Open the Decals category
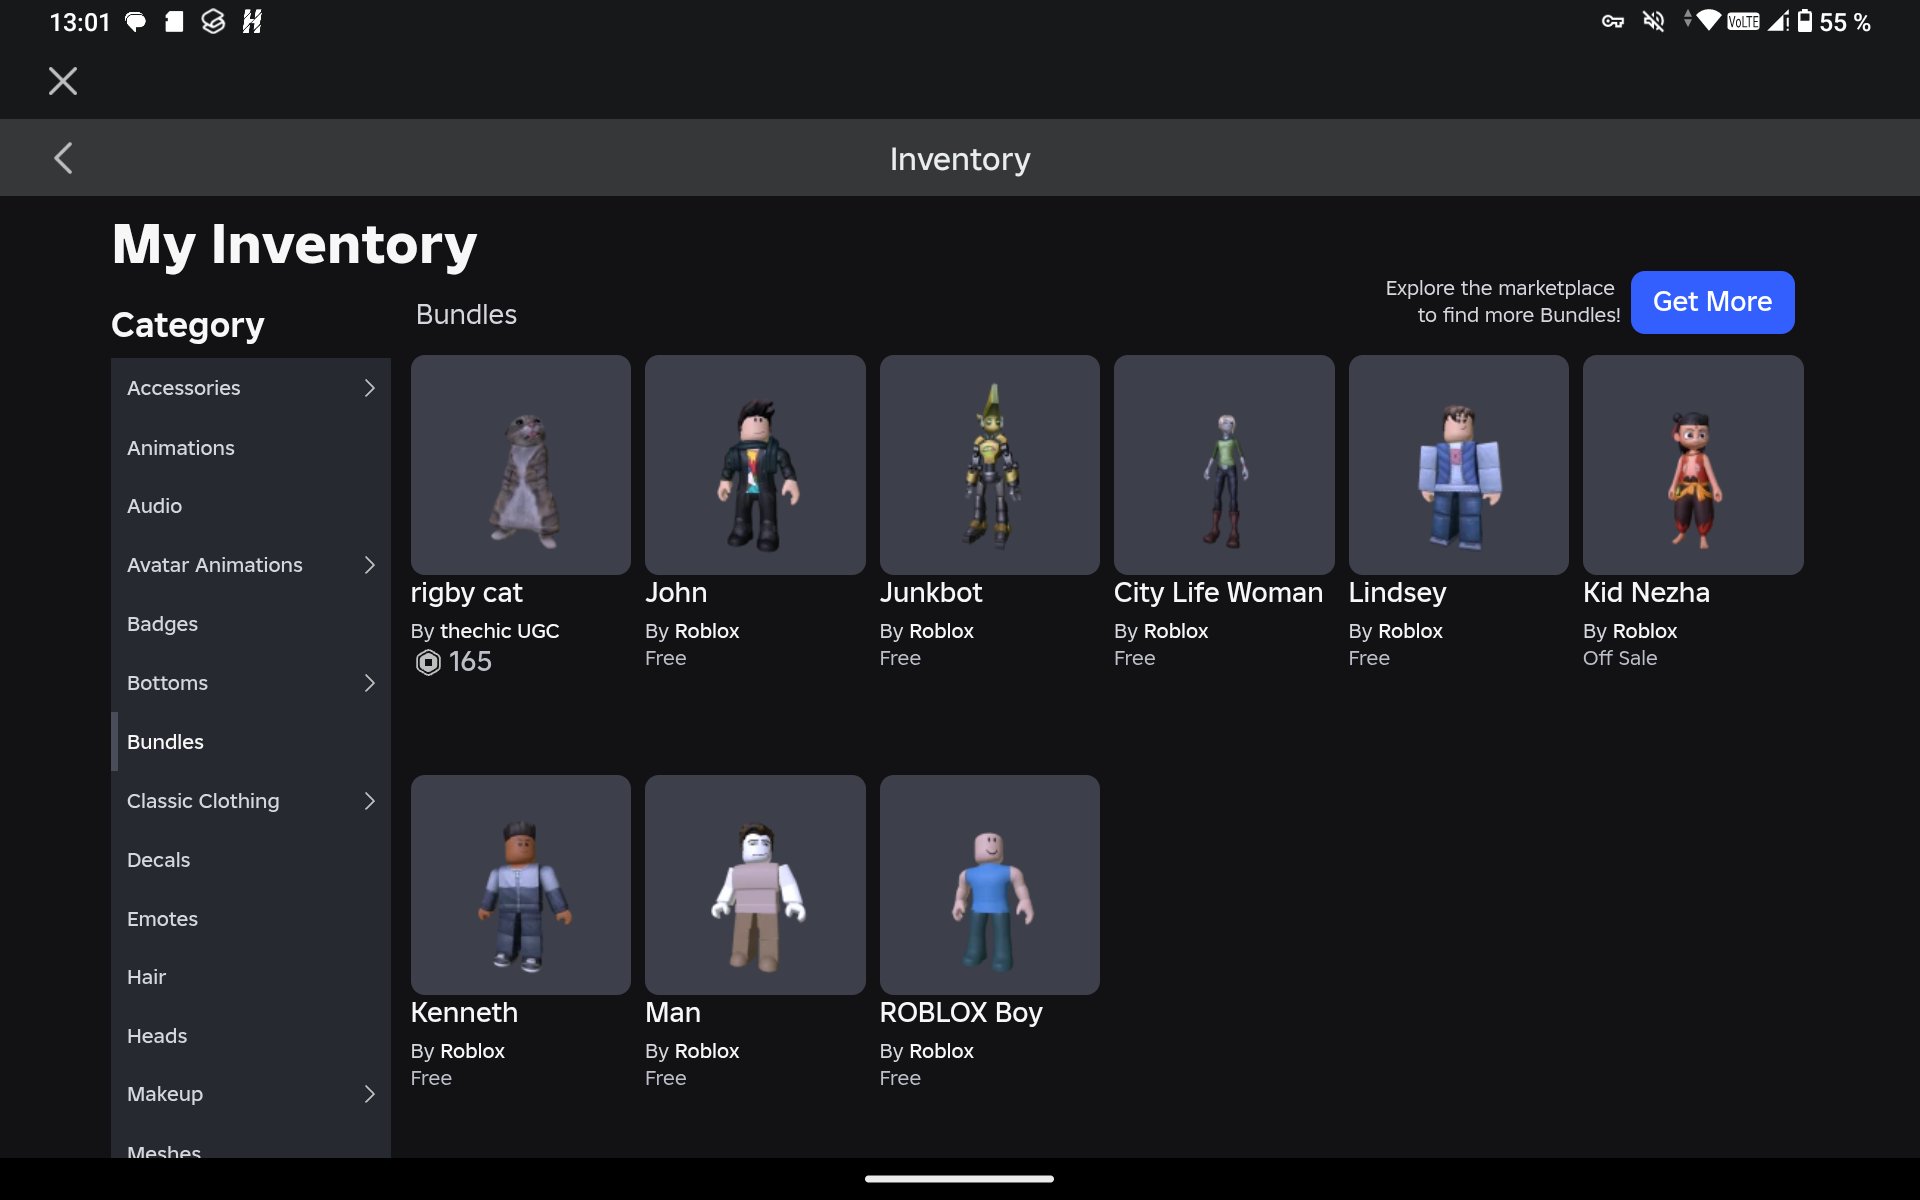 [x=251, y=860]
